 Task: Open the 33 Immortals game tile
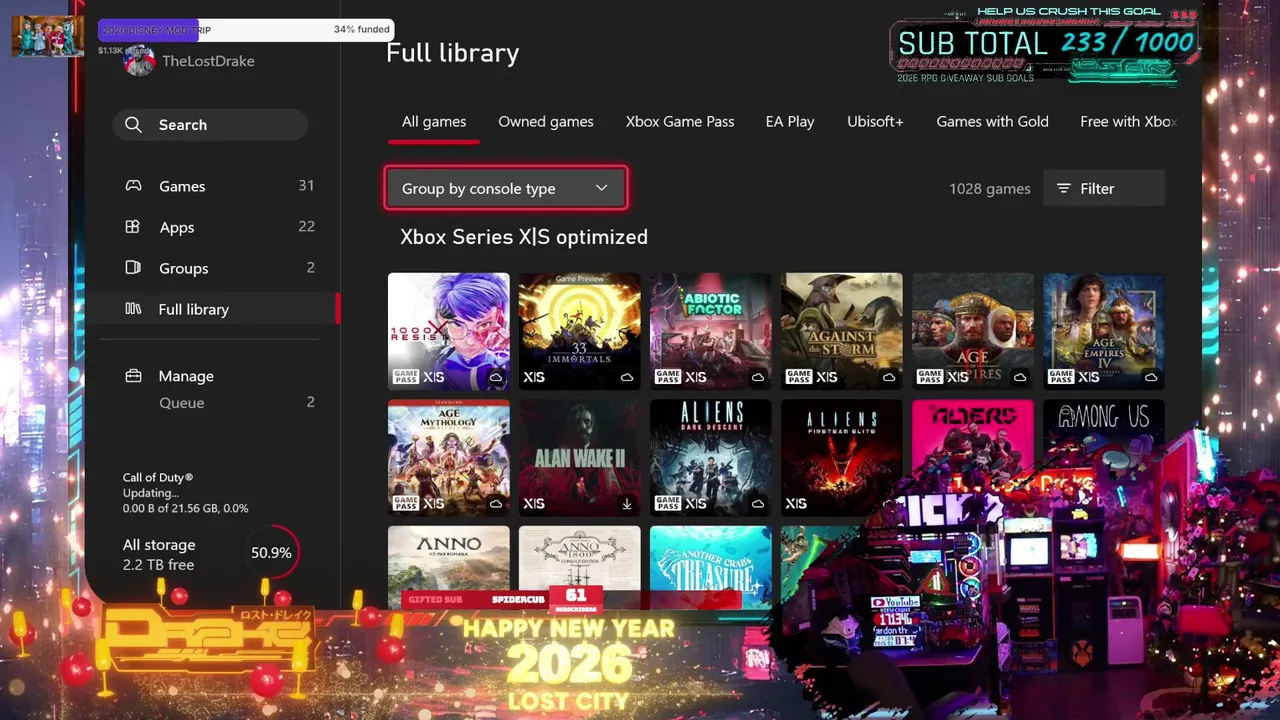(580, 331)
